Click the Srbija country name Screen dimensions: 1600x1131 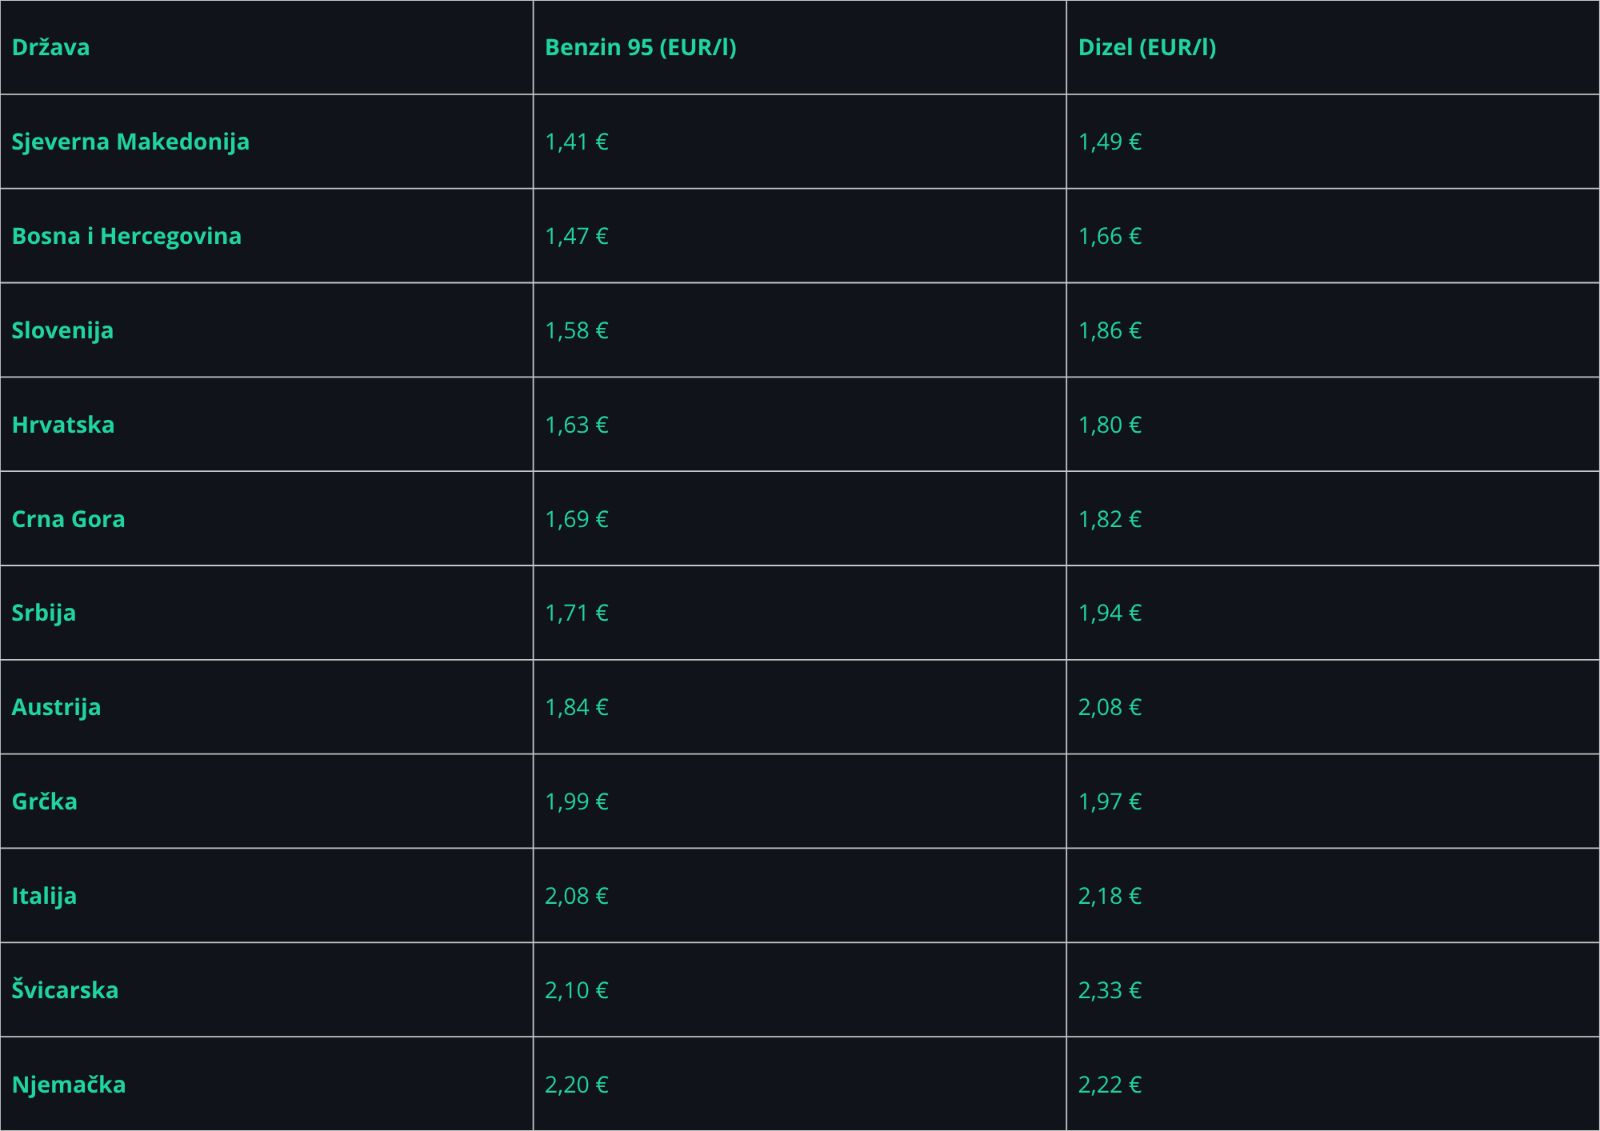point(43,613)
